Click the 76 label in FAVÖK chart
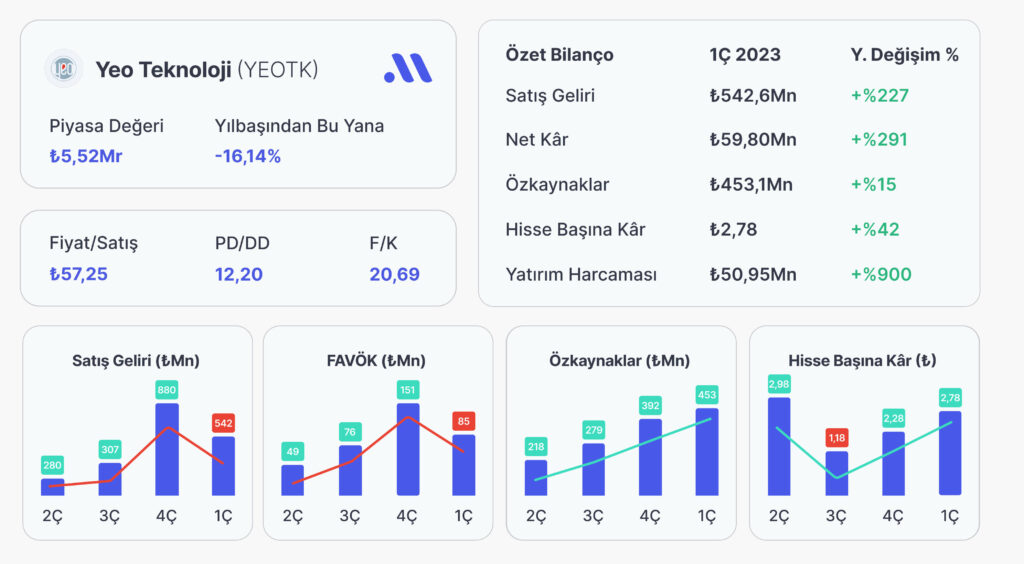 pyautogui.click(x=350, y=431)
